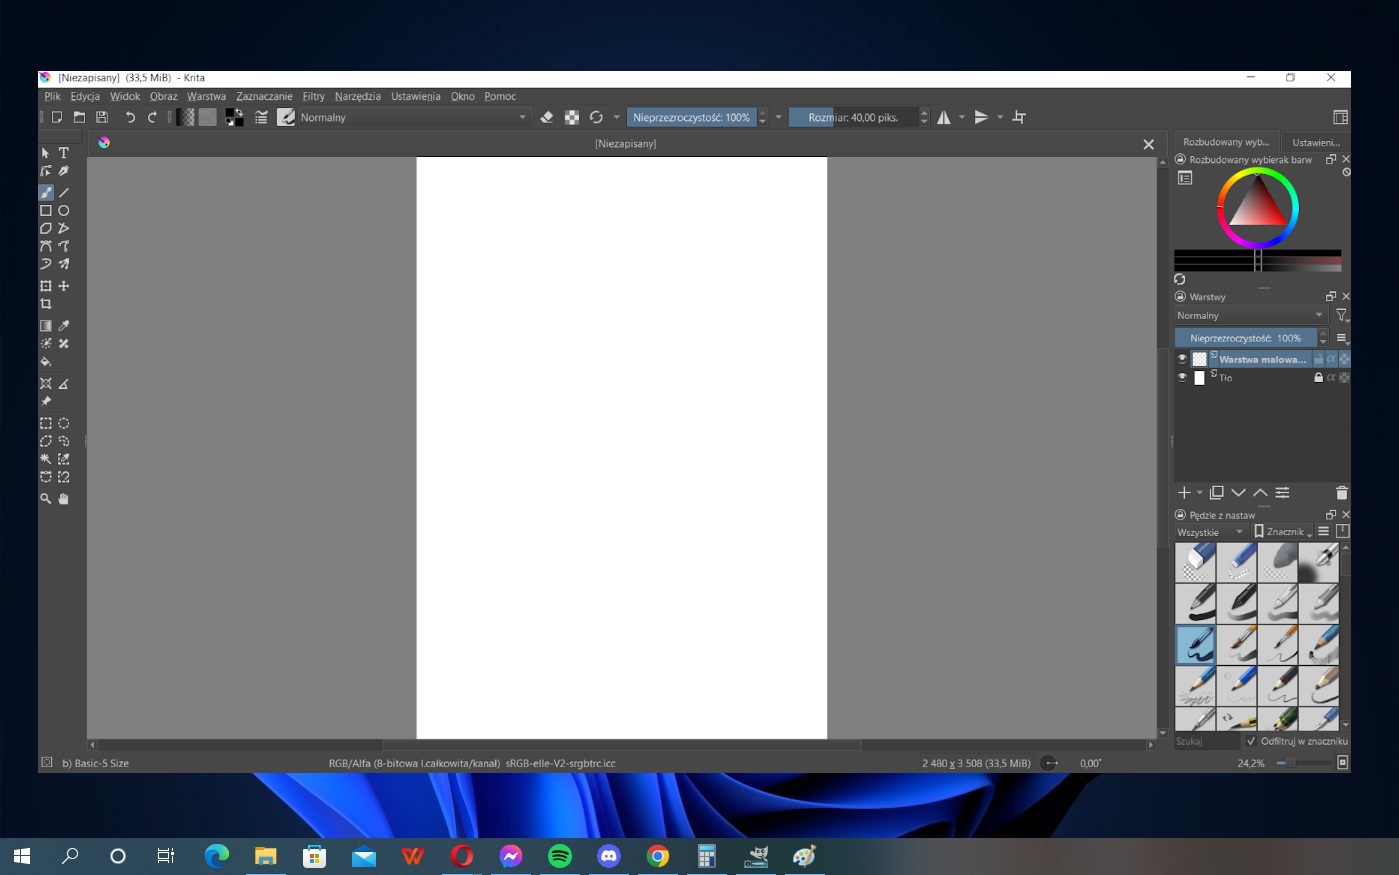Click the Znacznik tag button
The height and width of the screenshot is (875, 1399).
point(1283,532)
